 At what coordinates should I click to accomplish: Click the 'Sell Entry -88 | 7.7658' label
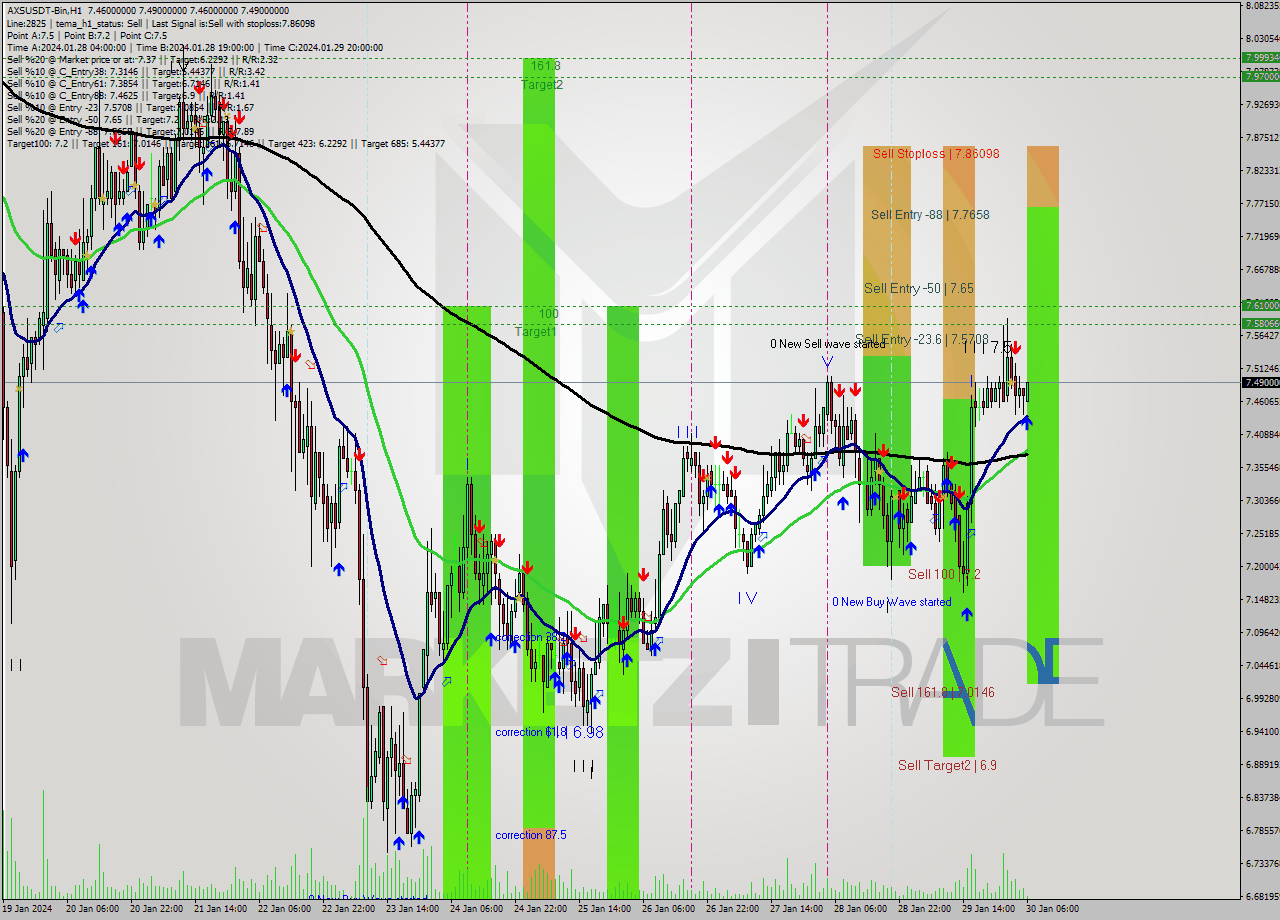click(930, 215)
